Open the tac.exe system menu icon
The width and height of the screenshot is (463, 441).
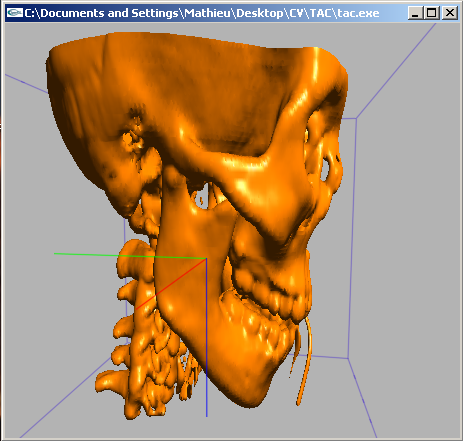[x=15, y=13]
